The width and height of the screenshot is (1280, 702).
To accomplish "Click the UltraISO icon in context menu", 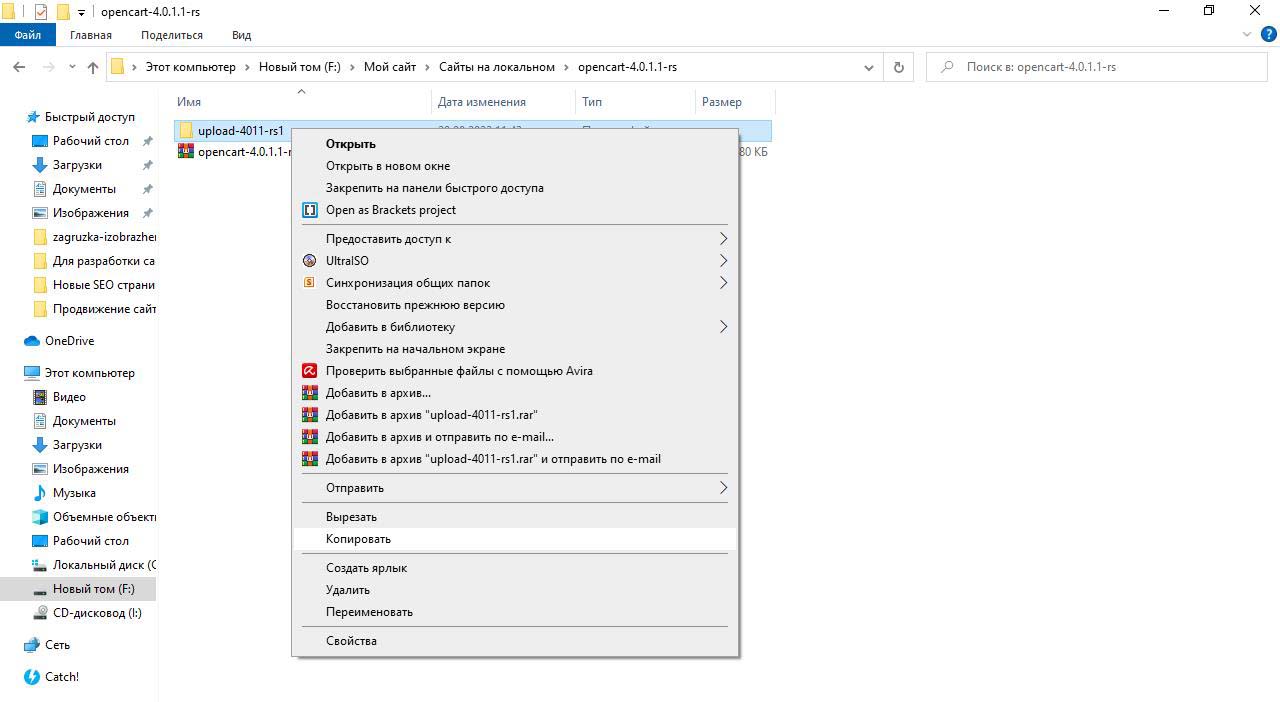I will pyautogui.click(x=309, y=261).
